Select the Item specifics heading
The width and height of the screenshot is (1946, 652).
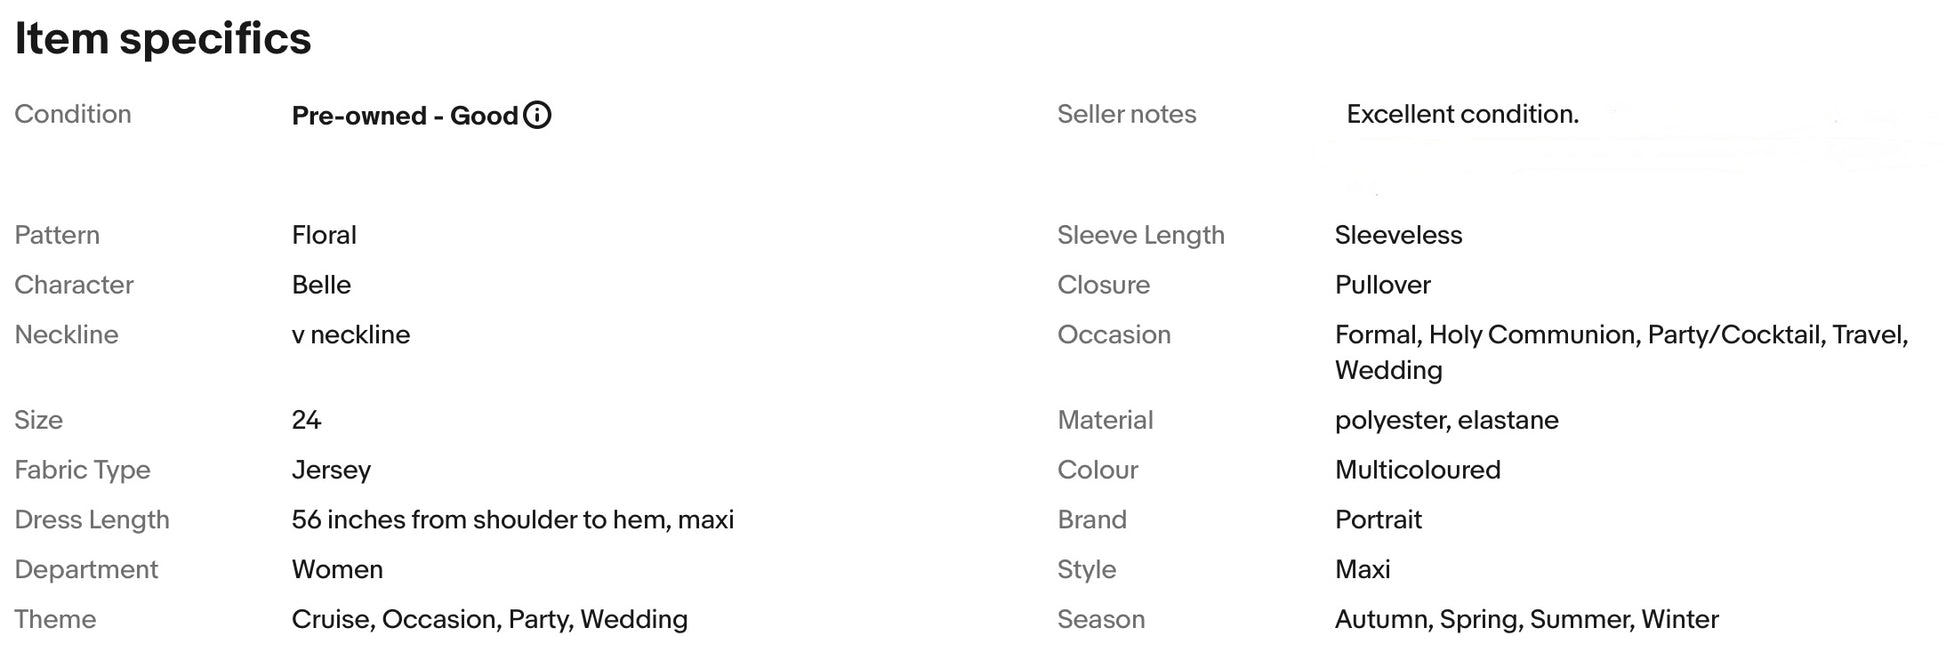click(163, 39)
